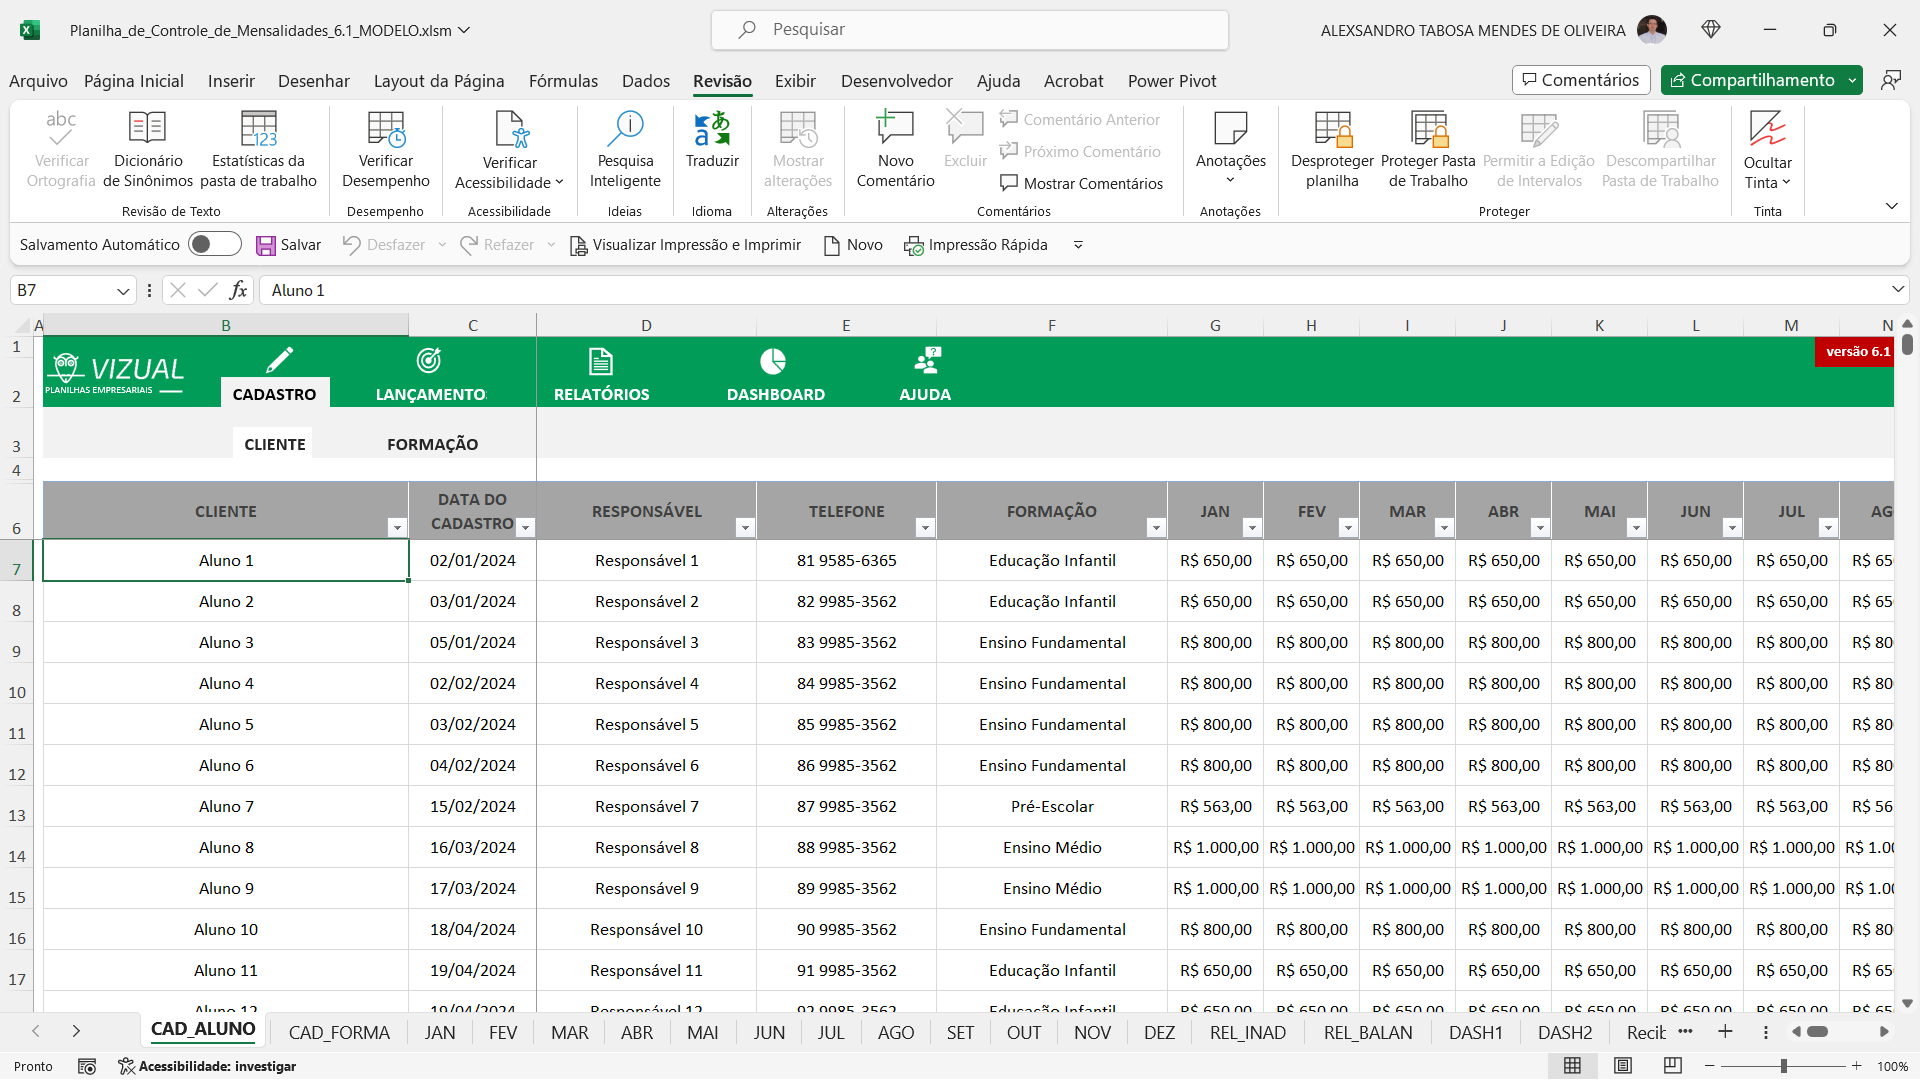Screen dimensions: 1920x1080
Task: Click the Salvar disk icon
Action: pyautogui.click(x=266, y=245)
